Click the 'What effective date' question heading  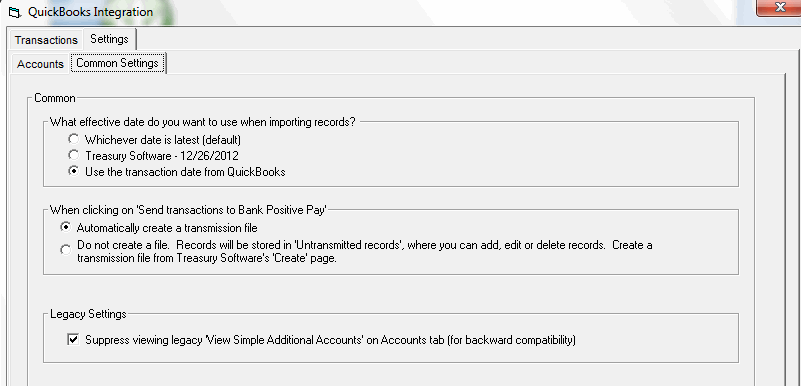(202, 123)
